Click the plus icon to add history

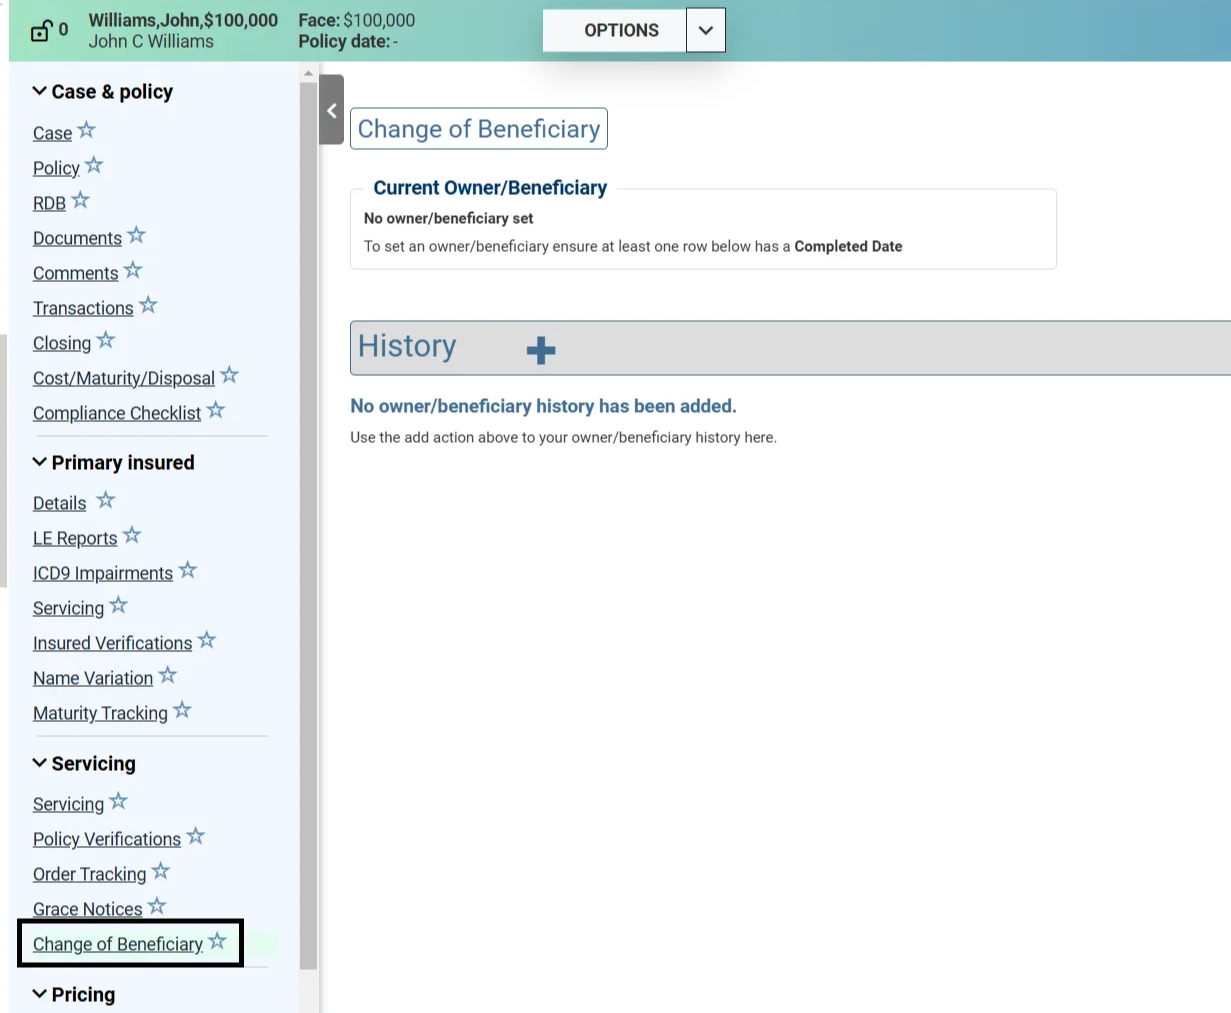click(x=541, y=350)
